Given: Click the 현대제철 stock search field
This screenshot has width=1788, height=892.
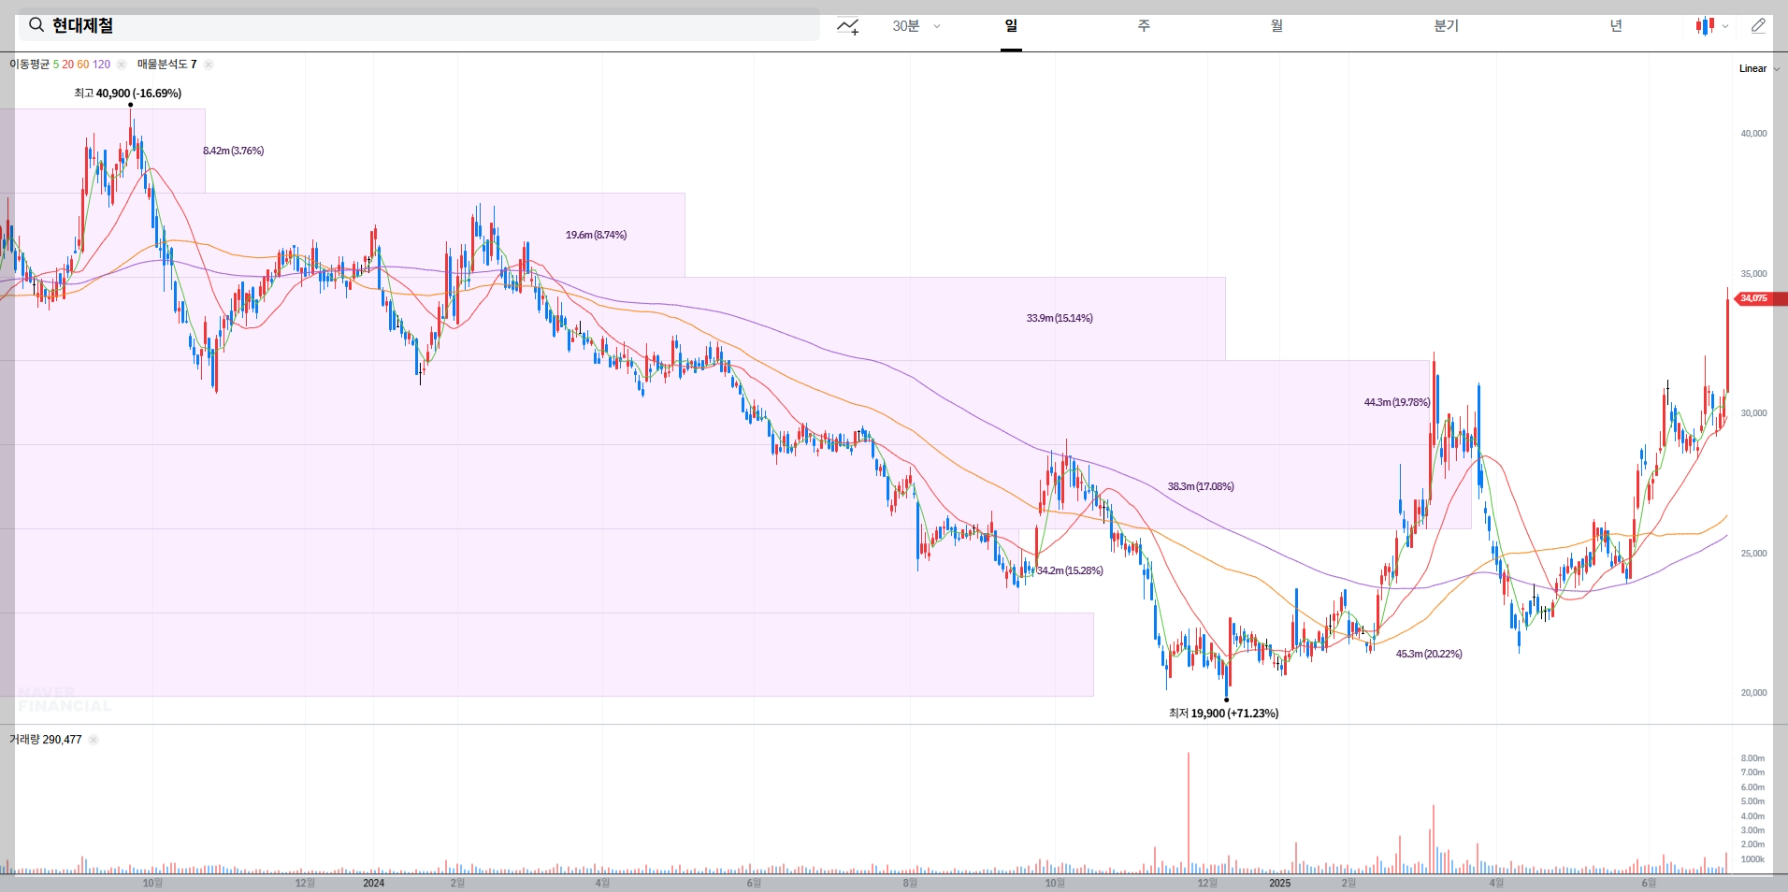Looking at the screenshot, I should click(419, 26).
